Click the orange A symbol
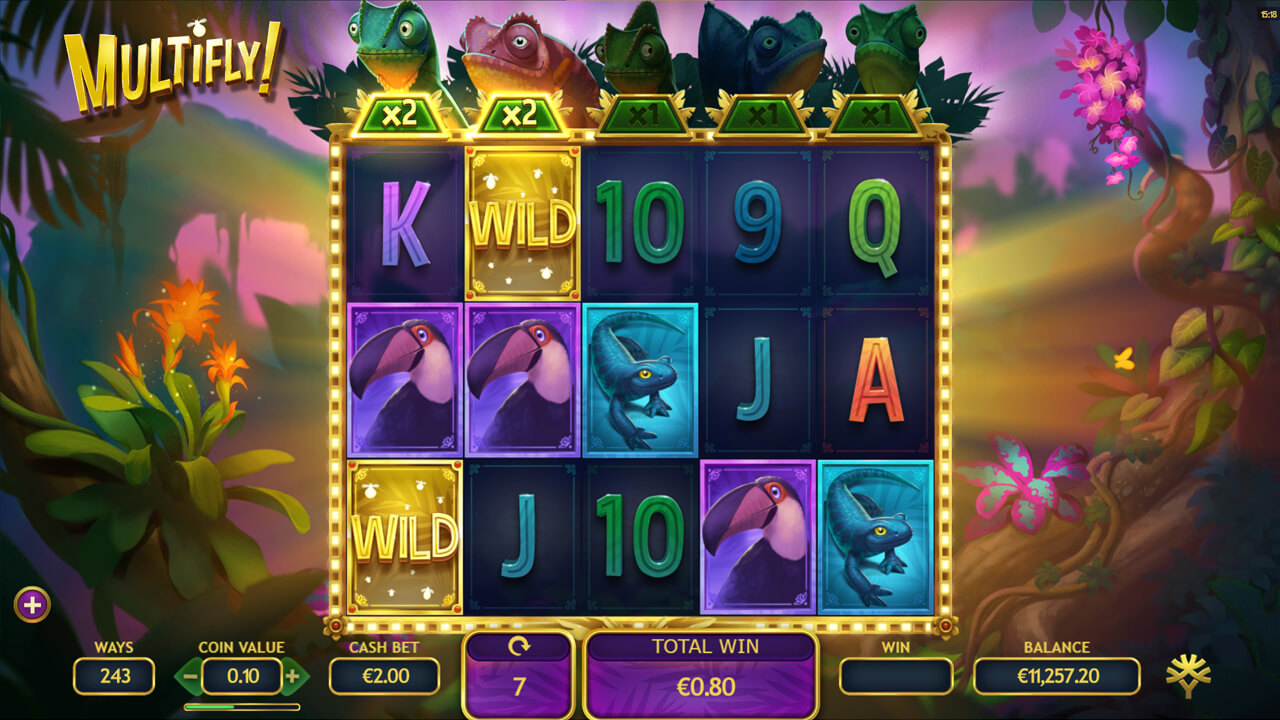The image size is (1280, 720). tap(876, 380)
